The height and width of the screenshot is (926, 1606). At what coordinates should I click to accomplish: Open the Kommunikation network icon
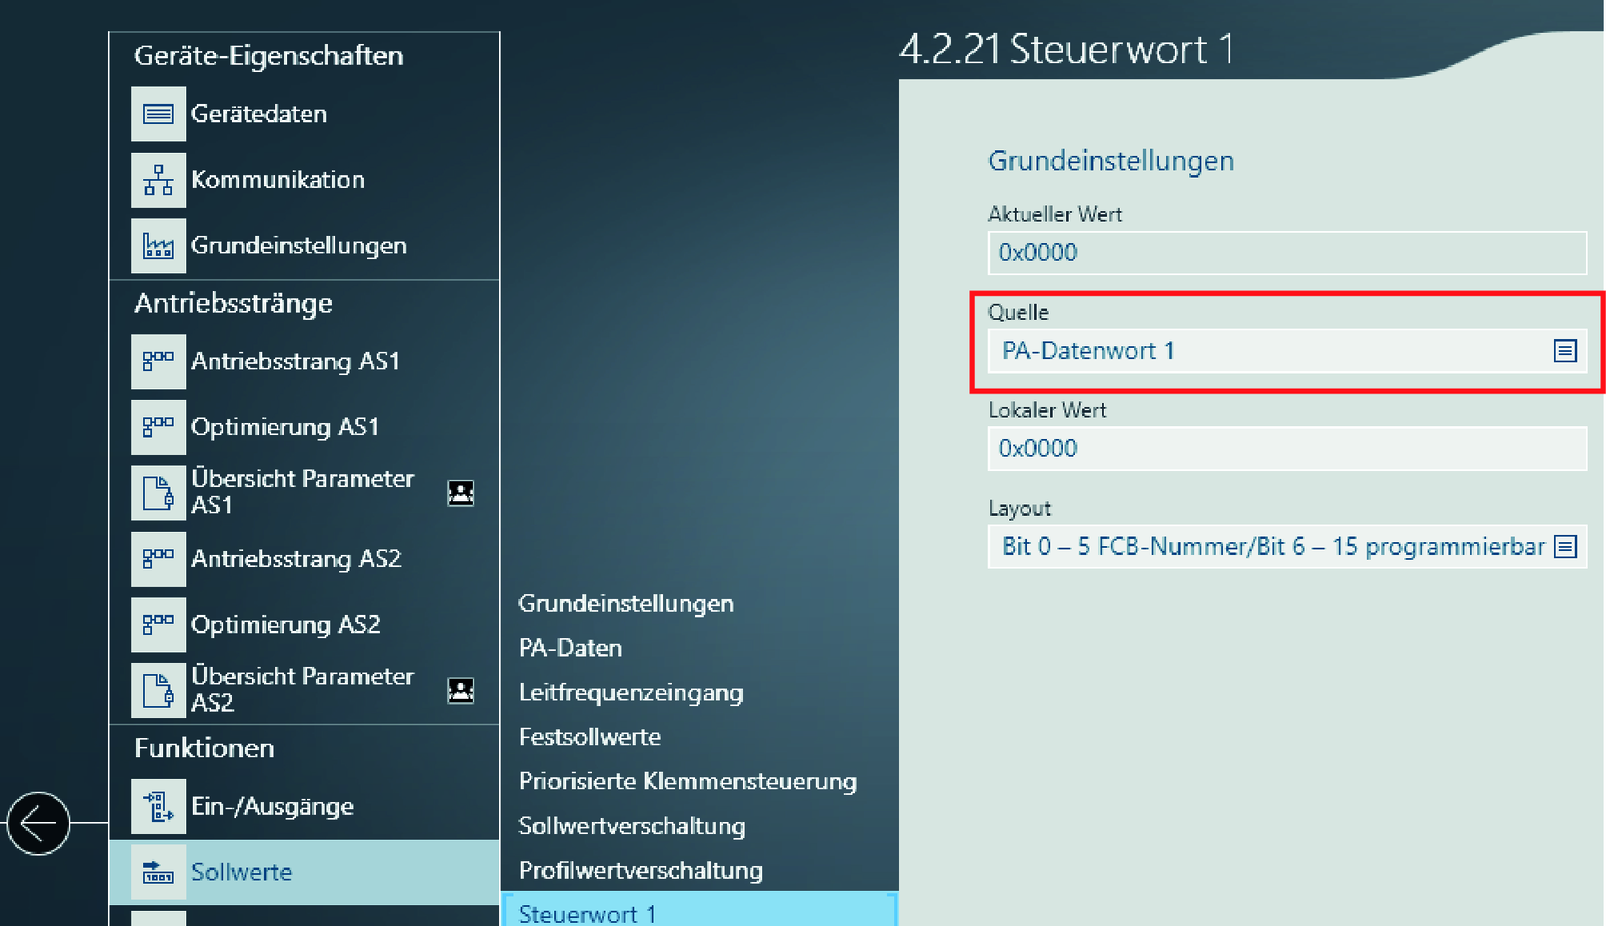[x=158, y=180]
